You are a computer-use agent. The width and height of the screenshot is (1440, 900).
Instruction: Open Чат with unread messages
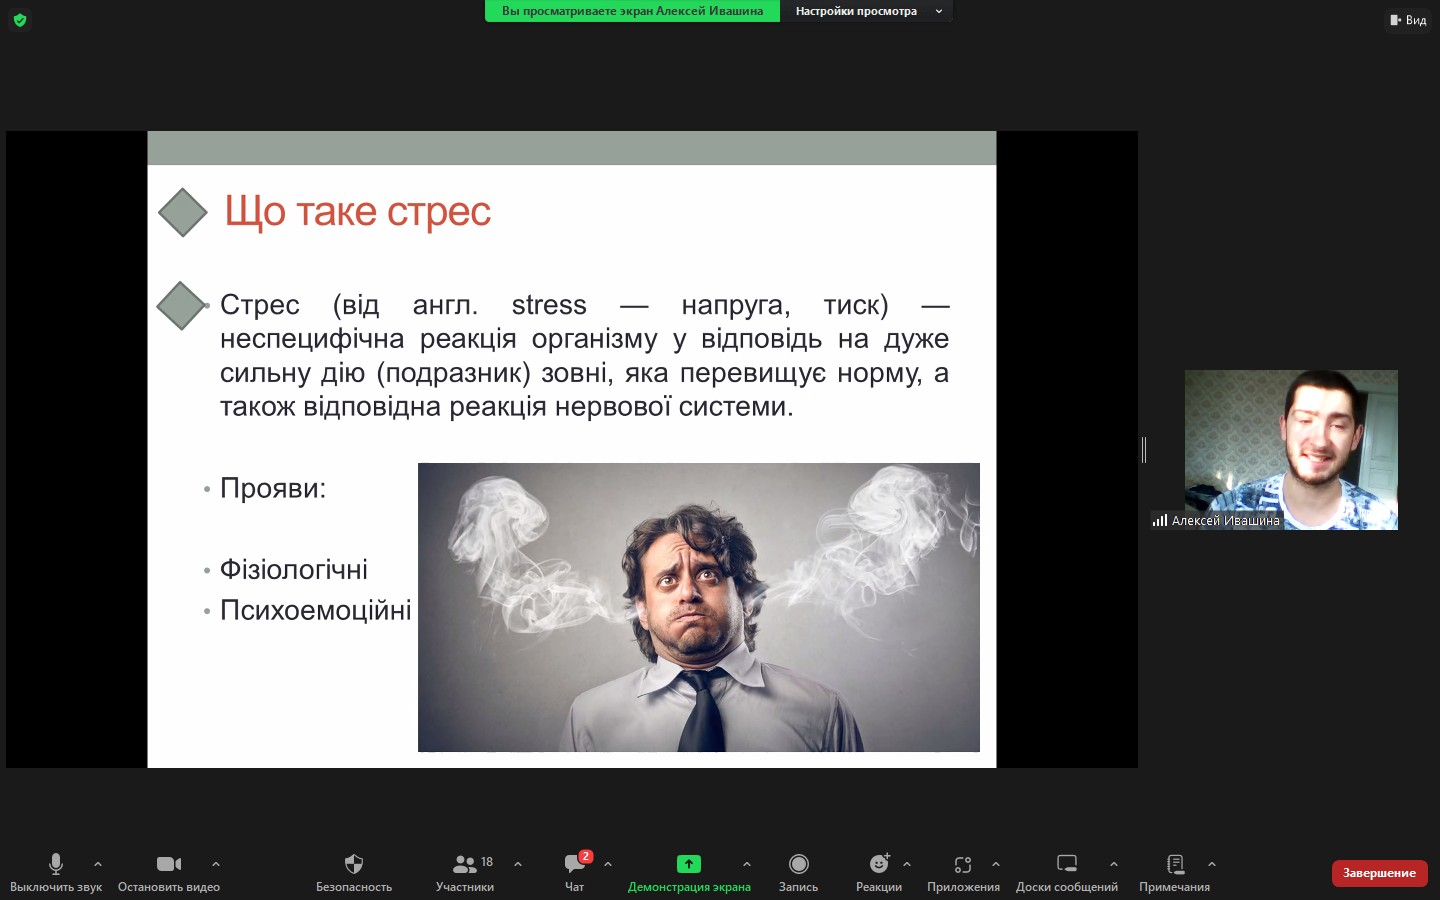(x=575, y=872)
